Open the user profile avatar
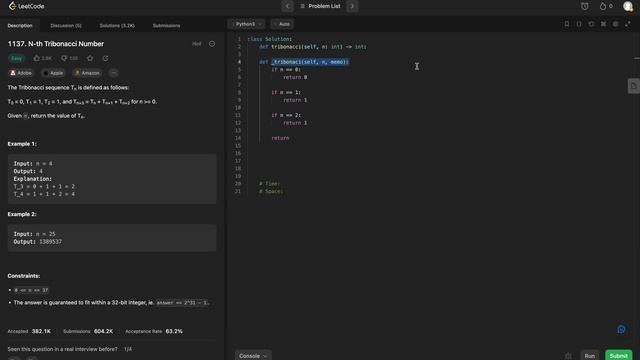Screen dimensions: 640x360 point(628,6)
